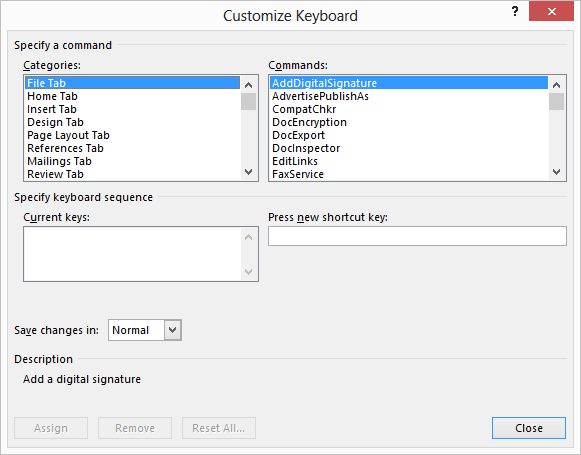Click the Assign button
Viewport: 581px width, 455px height.
coord(51,428)
